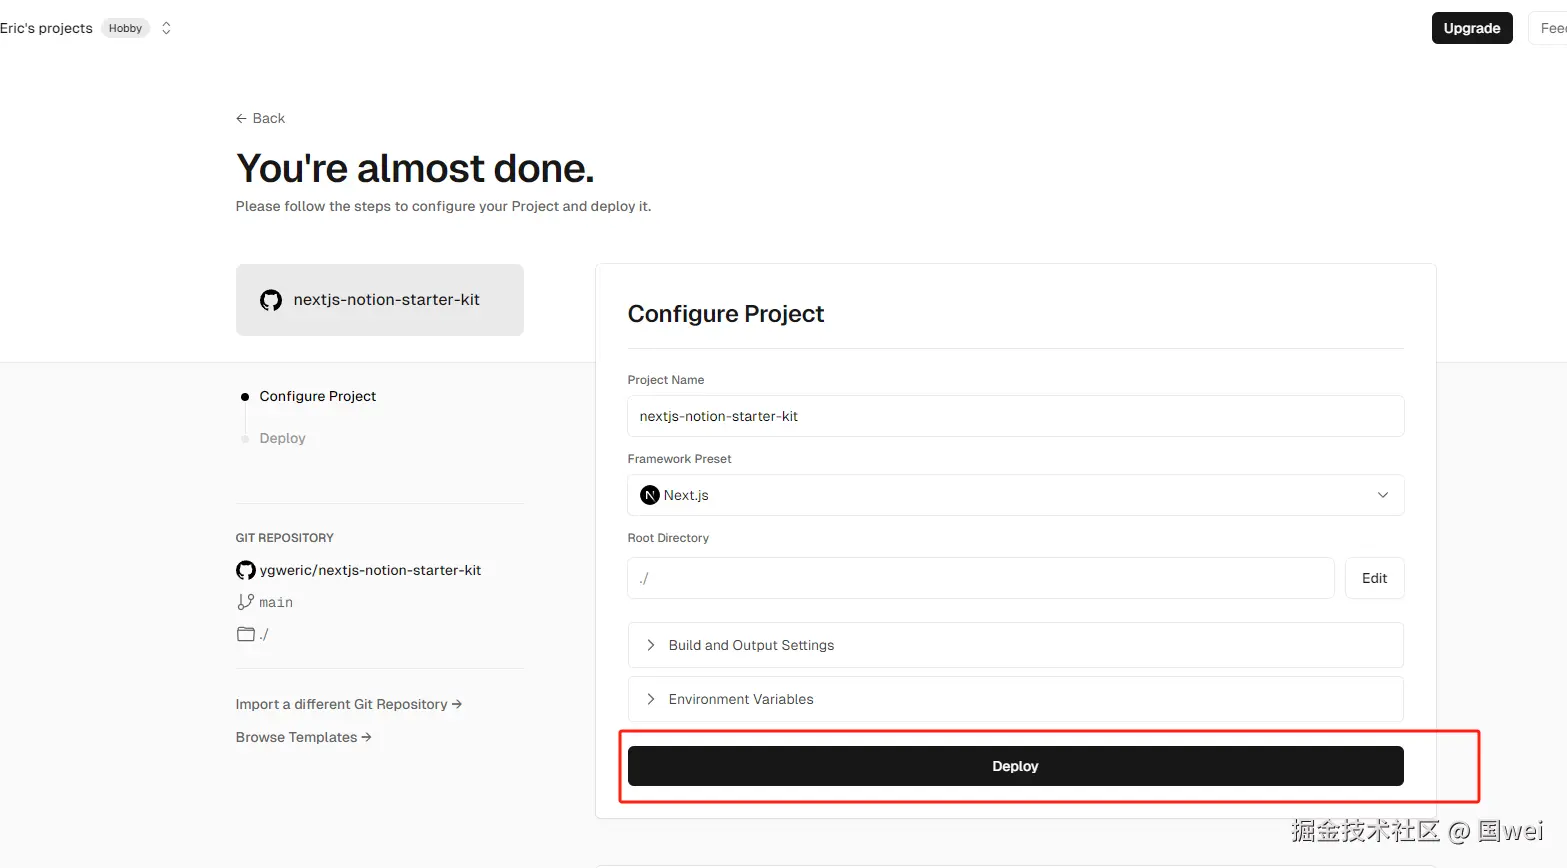Select the Configure Project step
The height and width of the screenshot is (868, 1567).
click(x=318, y=396)
